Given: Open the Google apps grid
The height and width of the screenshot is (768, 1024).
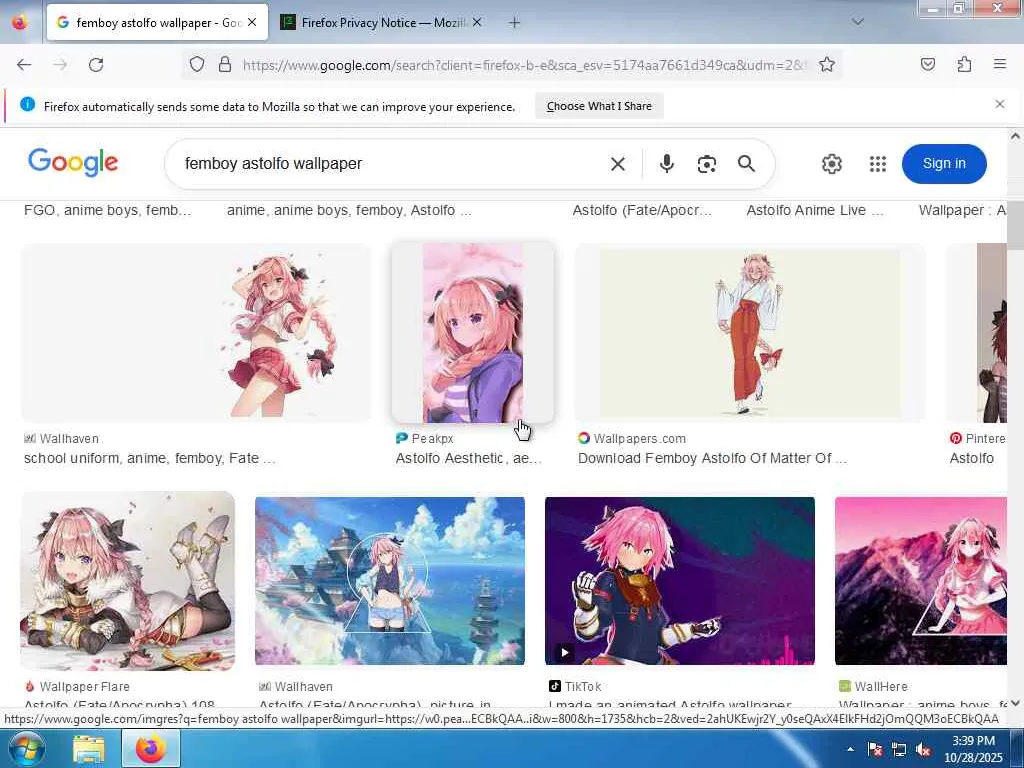Looking at the screenshot, I should pos(878,163).
